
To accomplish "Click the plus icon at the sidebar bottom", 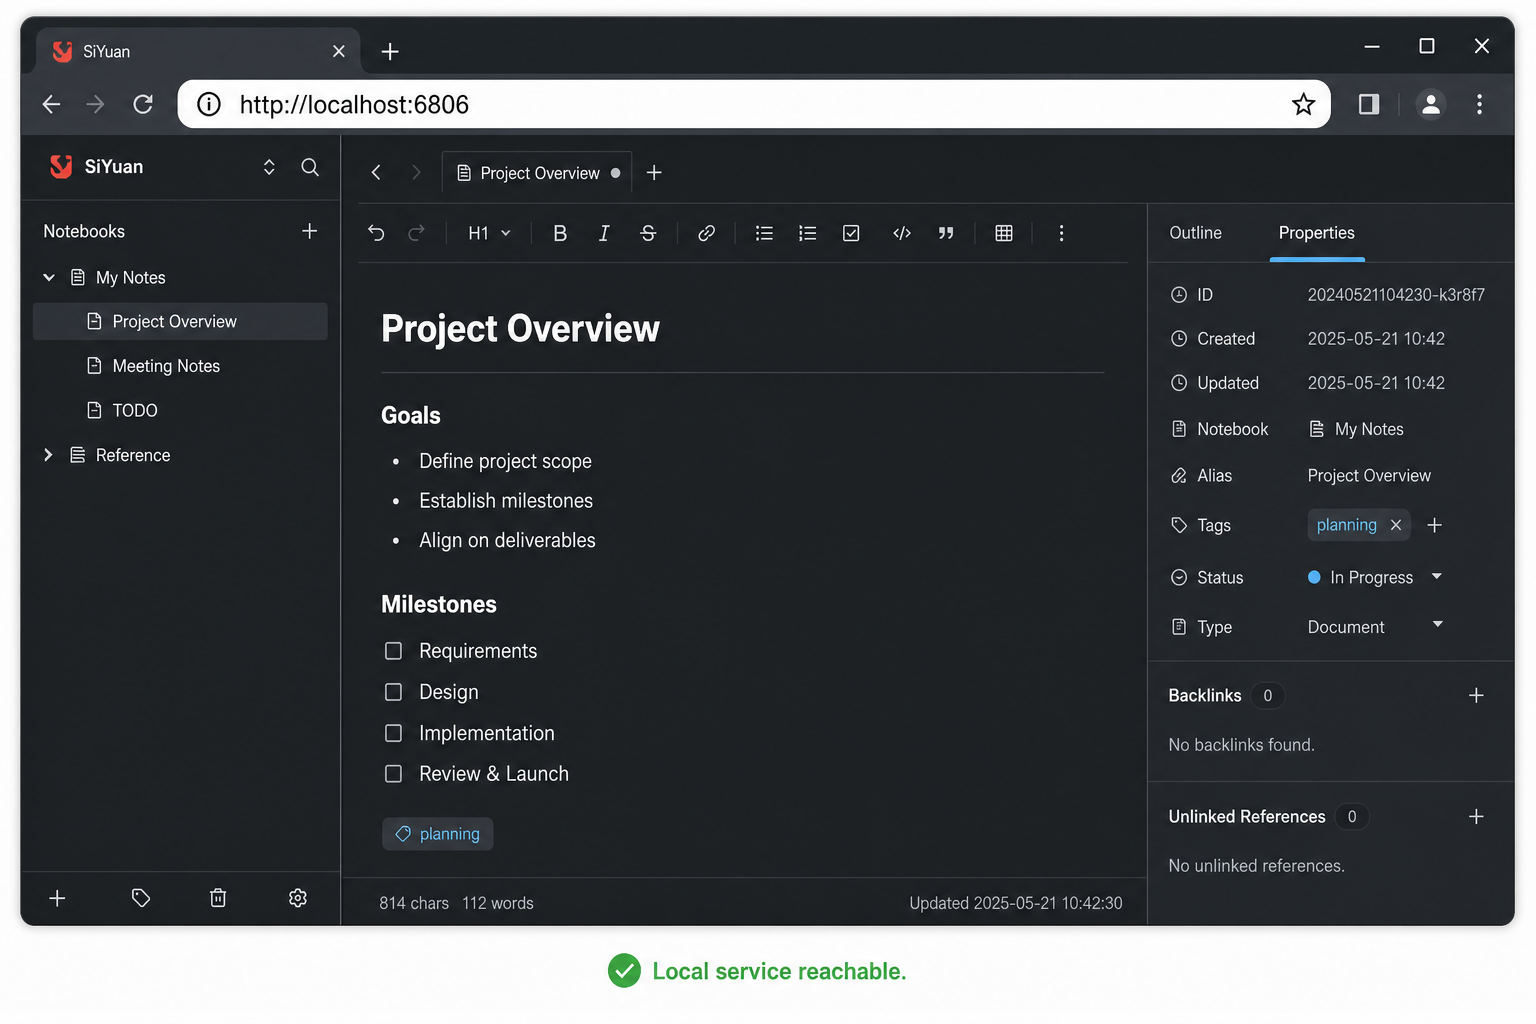I will 57,898.
